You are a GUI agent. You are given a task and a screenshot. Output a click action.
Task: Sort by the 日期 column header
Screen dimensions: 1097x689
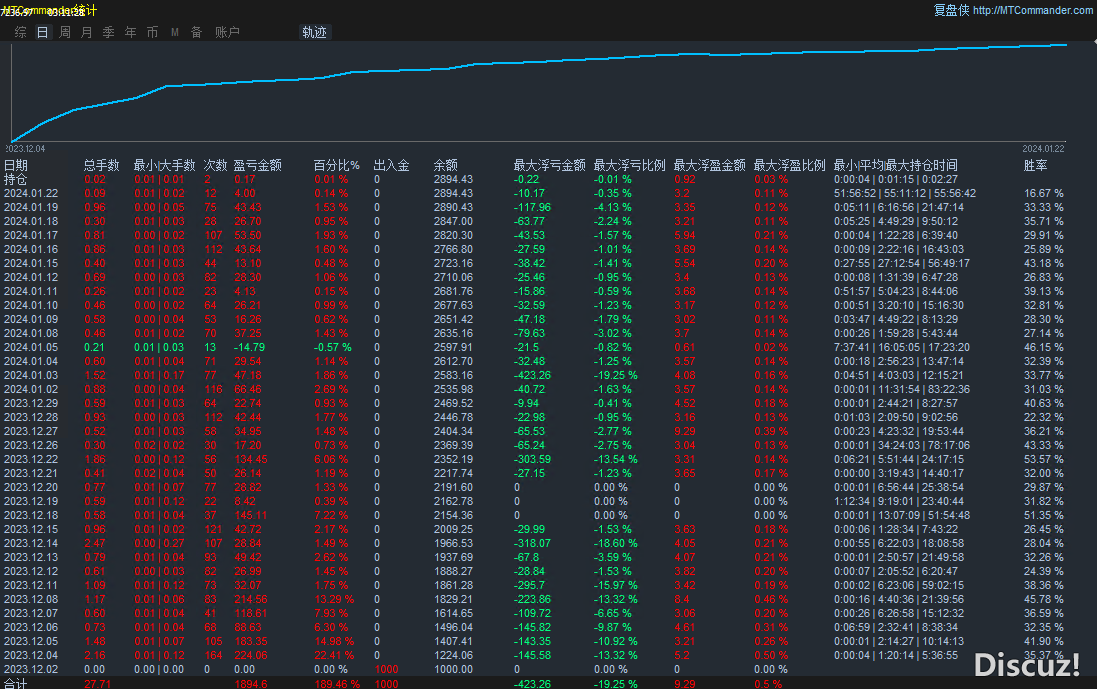click(x=16, y=165)
